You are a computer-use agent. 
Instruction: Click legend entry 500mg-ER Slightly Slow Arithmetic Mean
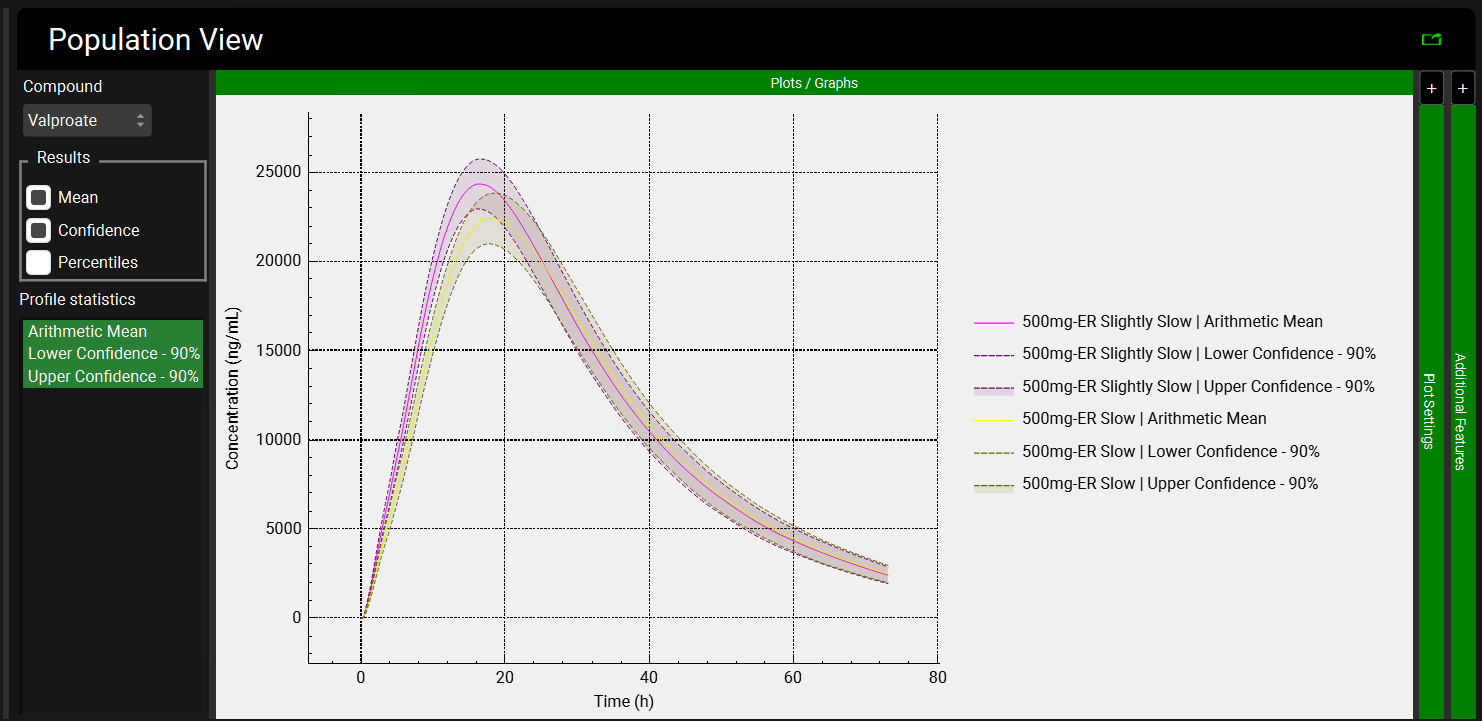tap(1172, 322)
